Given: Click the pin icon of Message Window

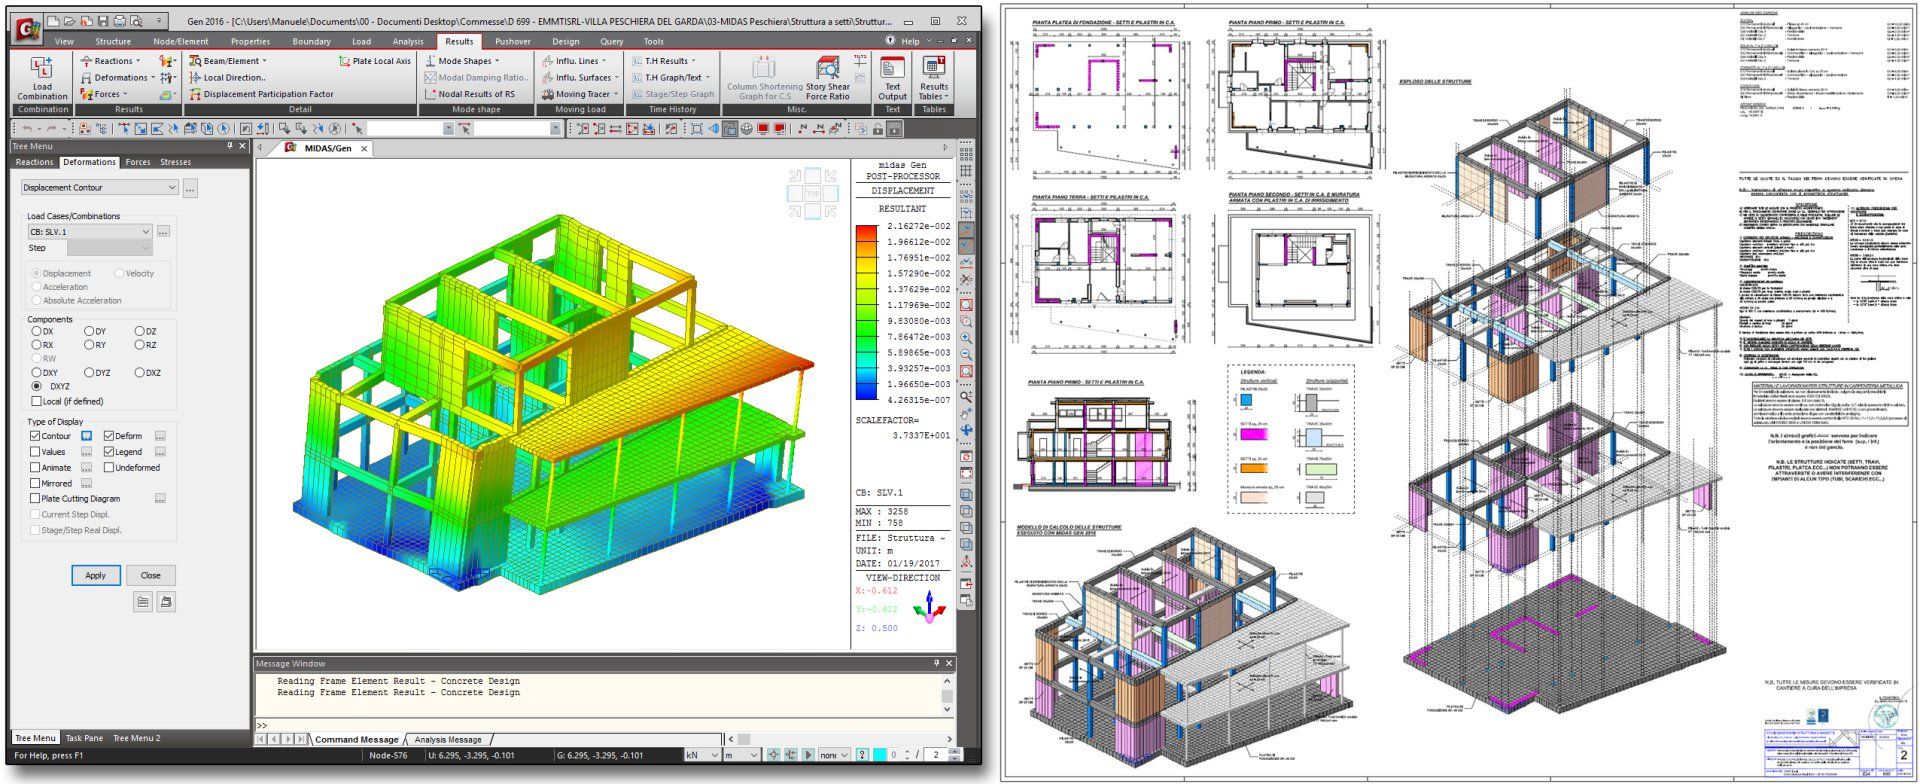Looking at the screenshot, I should click(x=936, y=663).
